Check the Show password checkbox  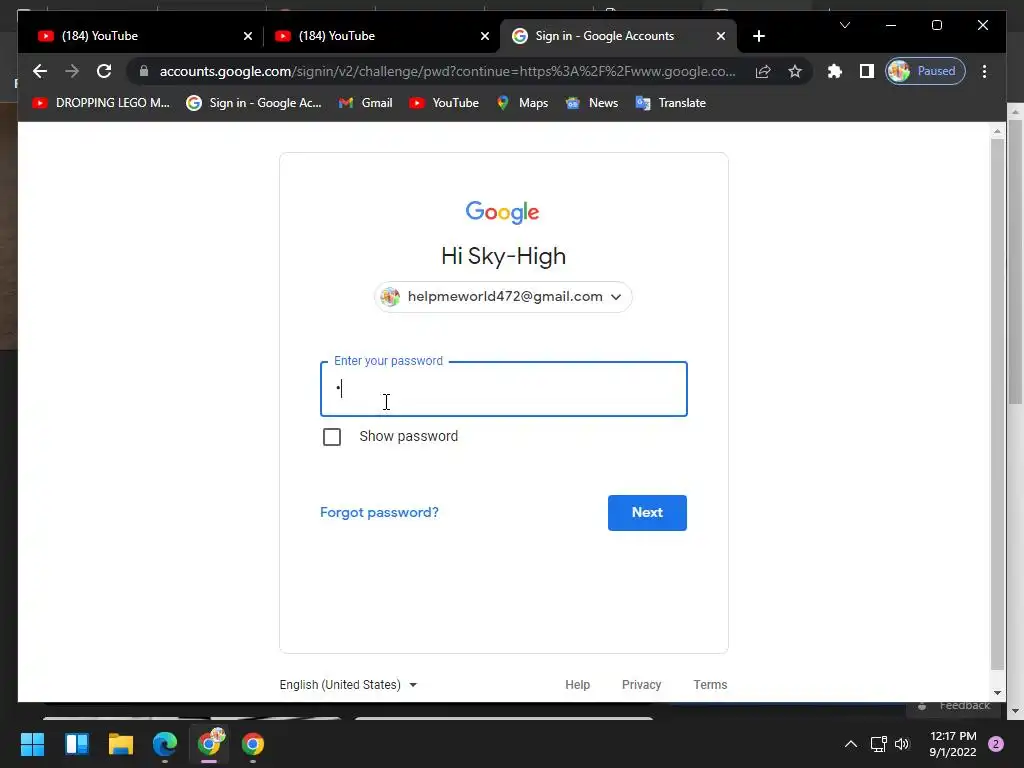(332, 436)
